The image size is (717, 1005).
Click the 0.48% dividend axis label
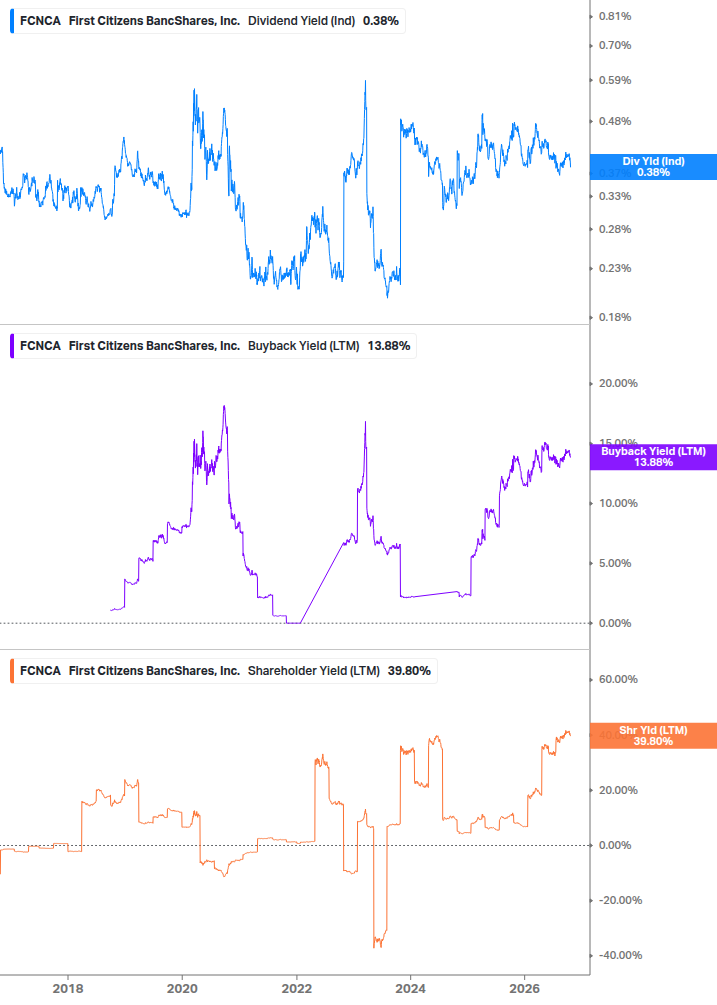615,121
